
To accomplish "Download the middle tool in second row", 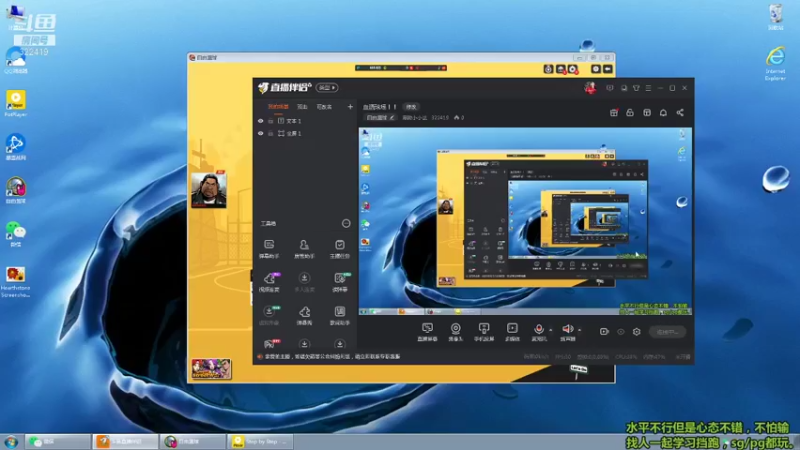I will coord(304,282).
